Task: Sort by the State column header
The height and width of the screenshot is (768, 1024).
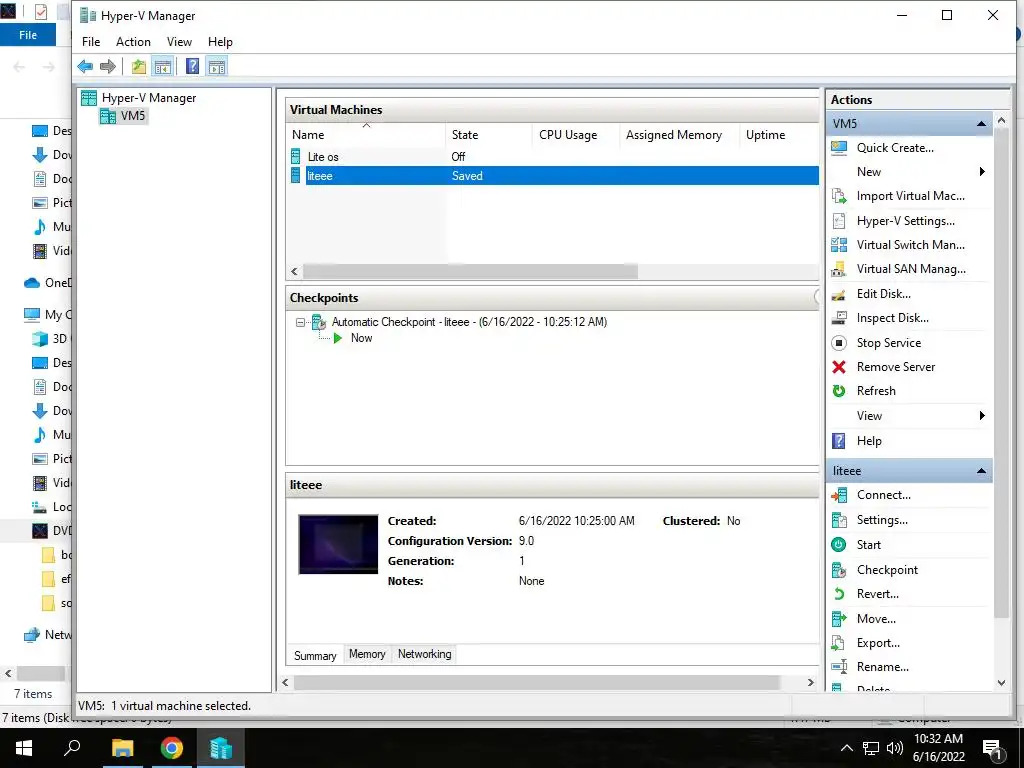Action: pyautogui.click(x=488, y=135)
